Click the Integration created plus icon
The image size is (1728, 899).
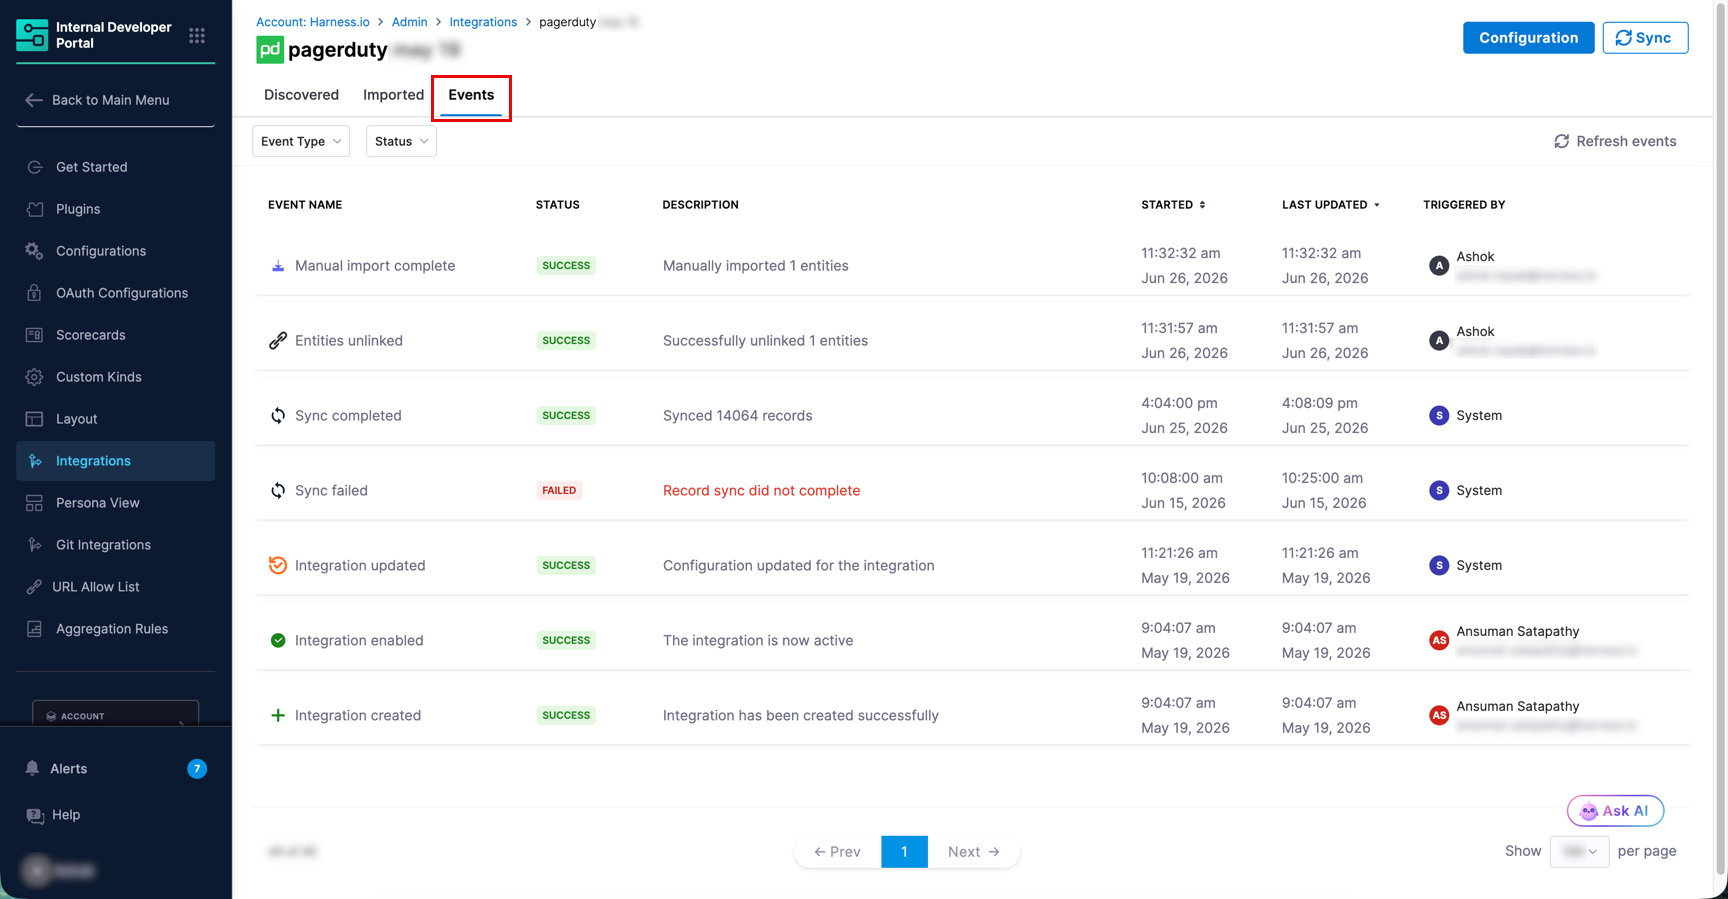[278, 715]
